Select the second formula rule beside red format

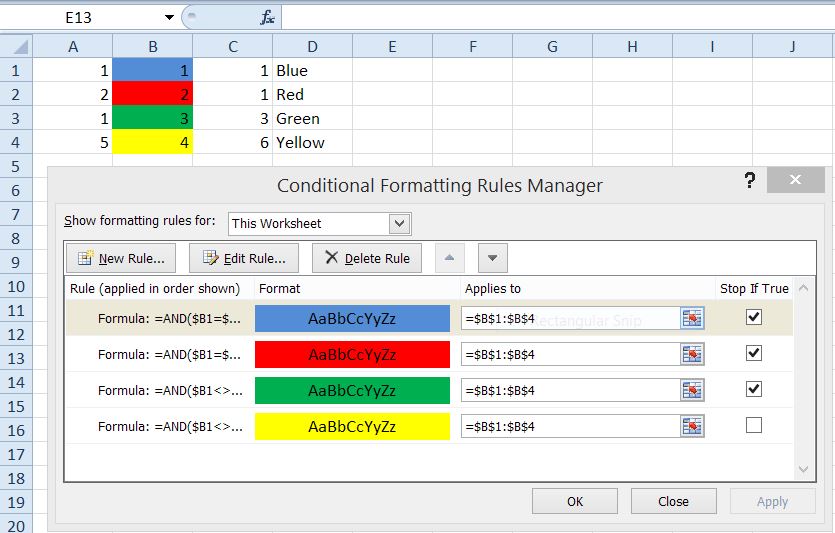click(169, 355)
